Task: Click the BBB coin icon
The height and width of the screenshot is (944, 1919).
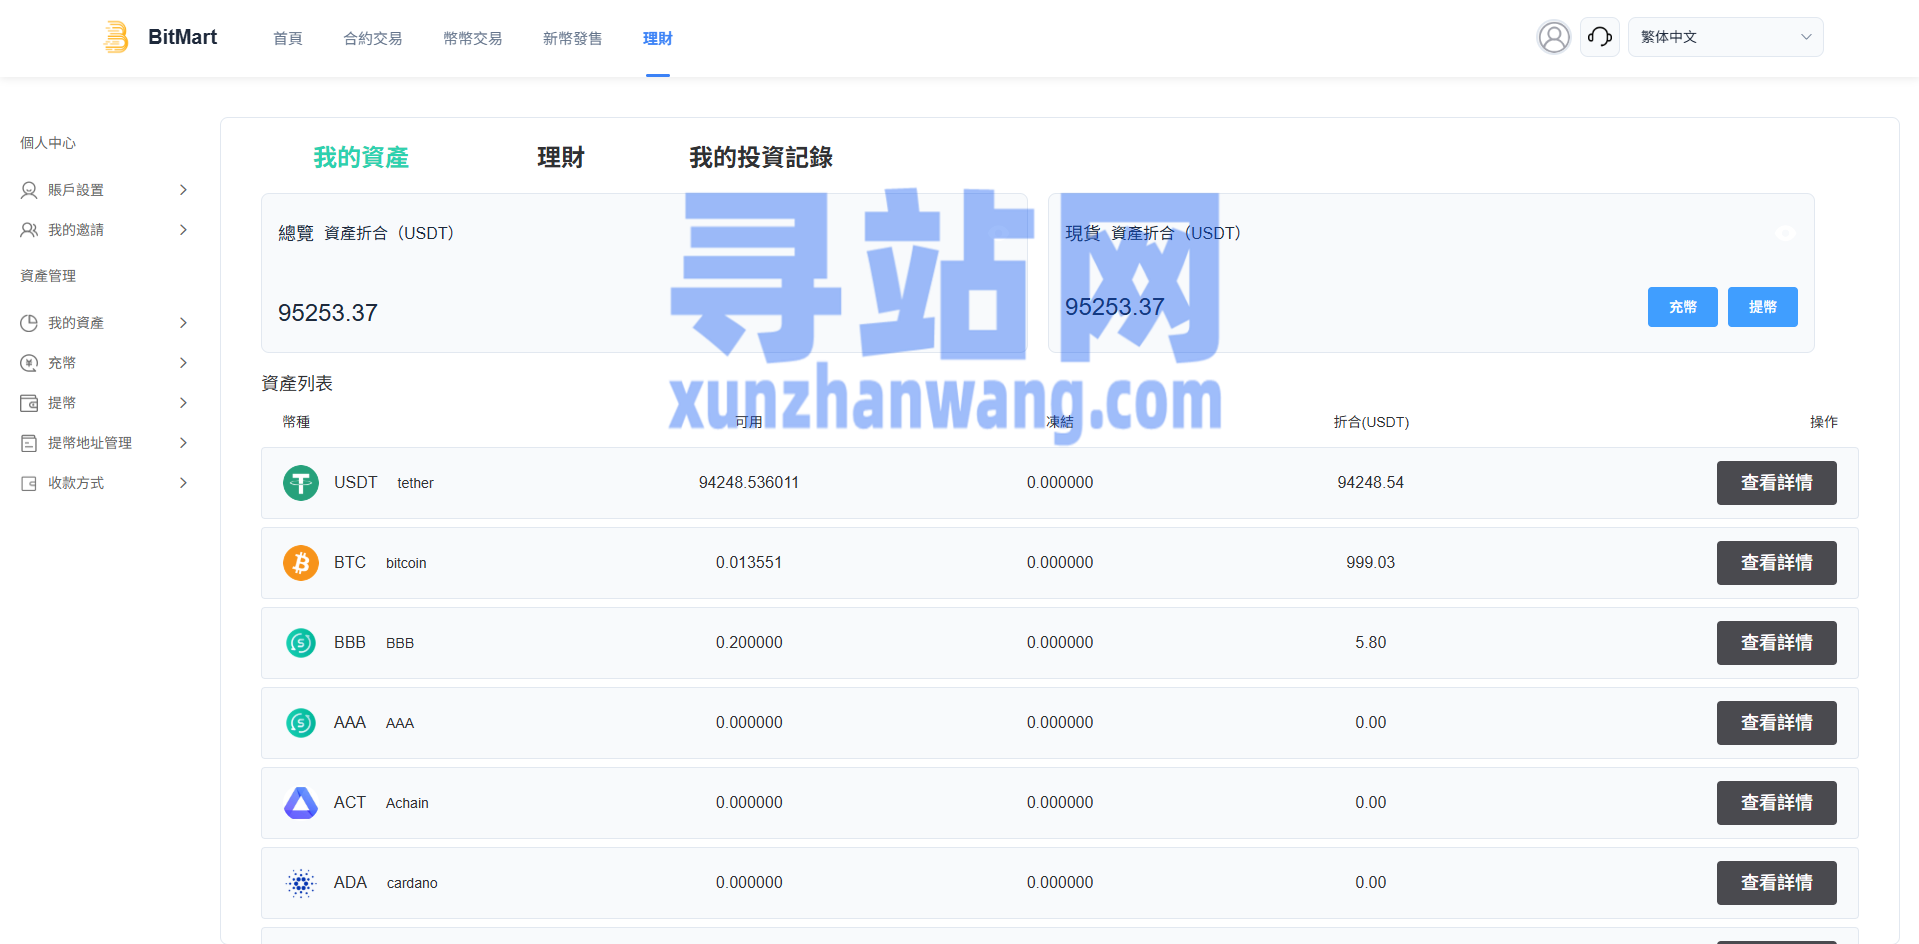Action: [x=300, y=643]
